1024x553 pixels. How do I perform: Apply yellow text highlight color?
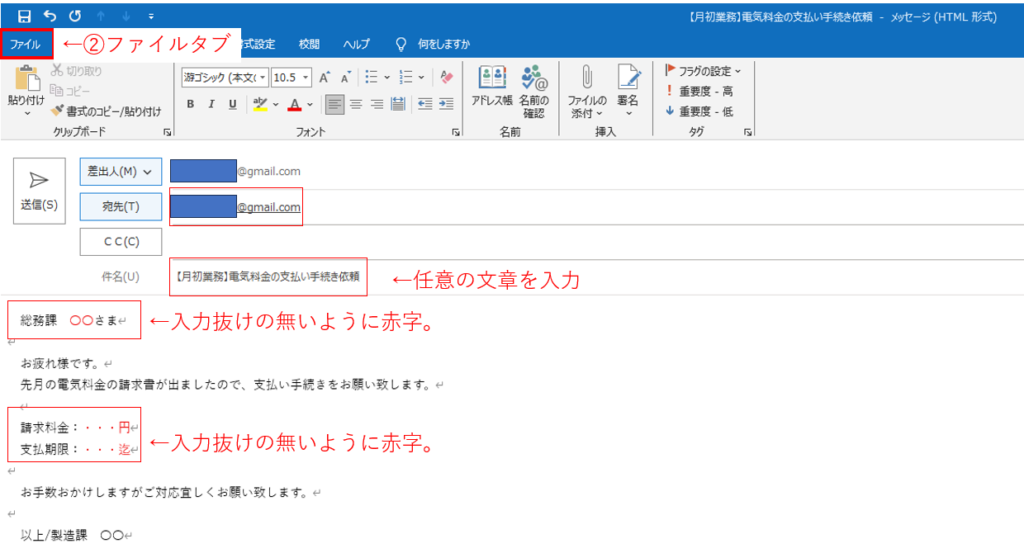[x=260, y=104]
